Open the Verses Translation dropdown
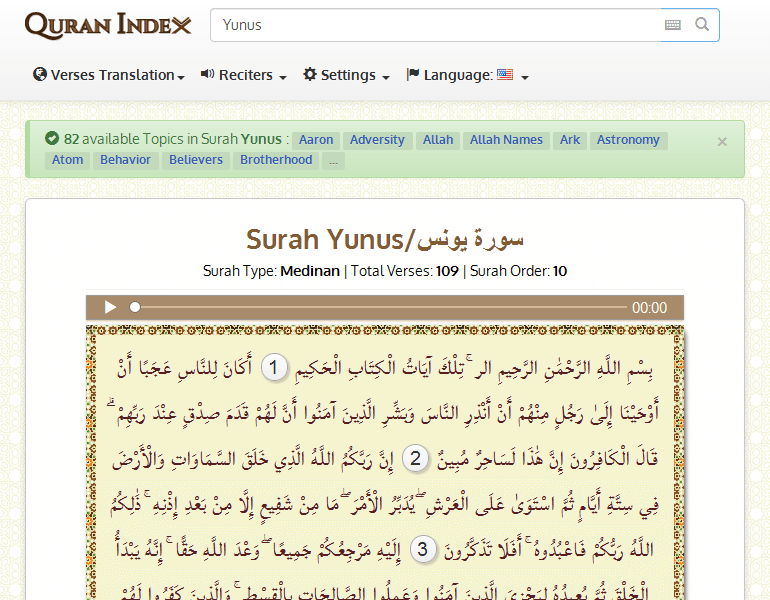The height and width of the screenshot is (600, 770). [x=109, y=75]
